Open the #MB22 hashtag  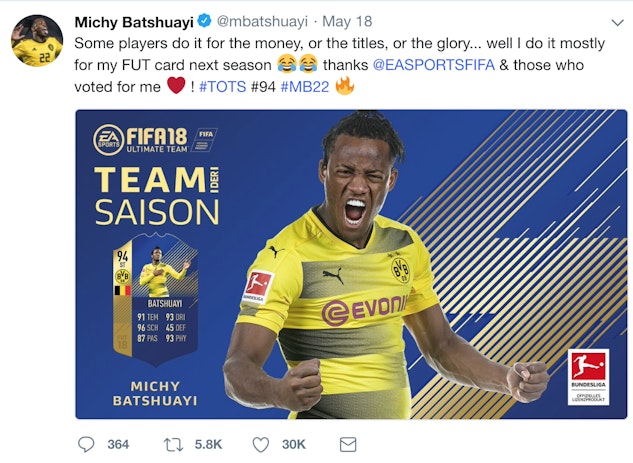pos(306,87)
